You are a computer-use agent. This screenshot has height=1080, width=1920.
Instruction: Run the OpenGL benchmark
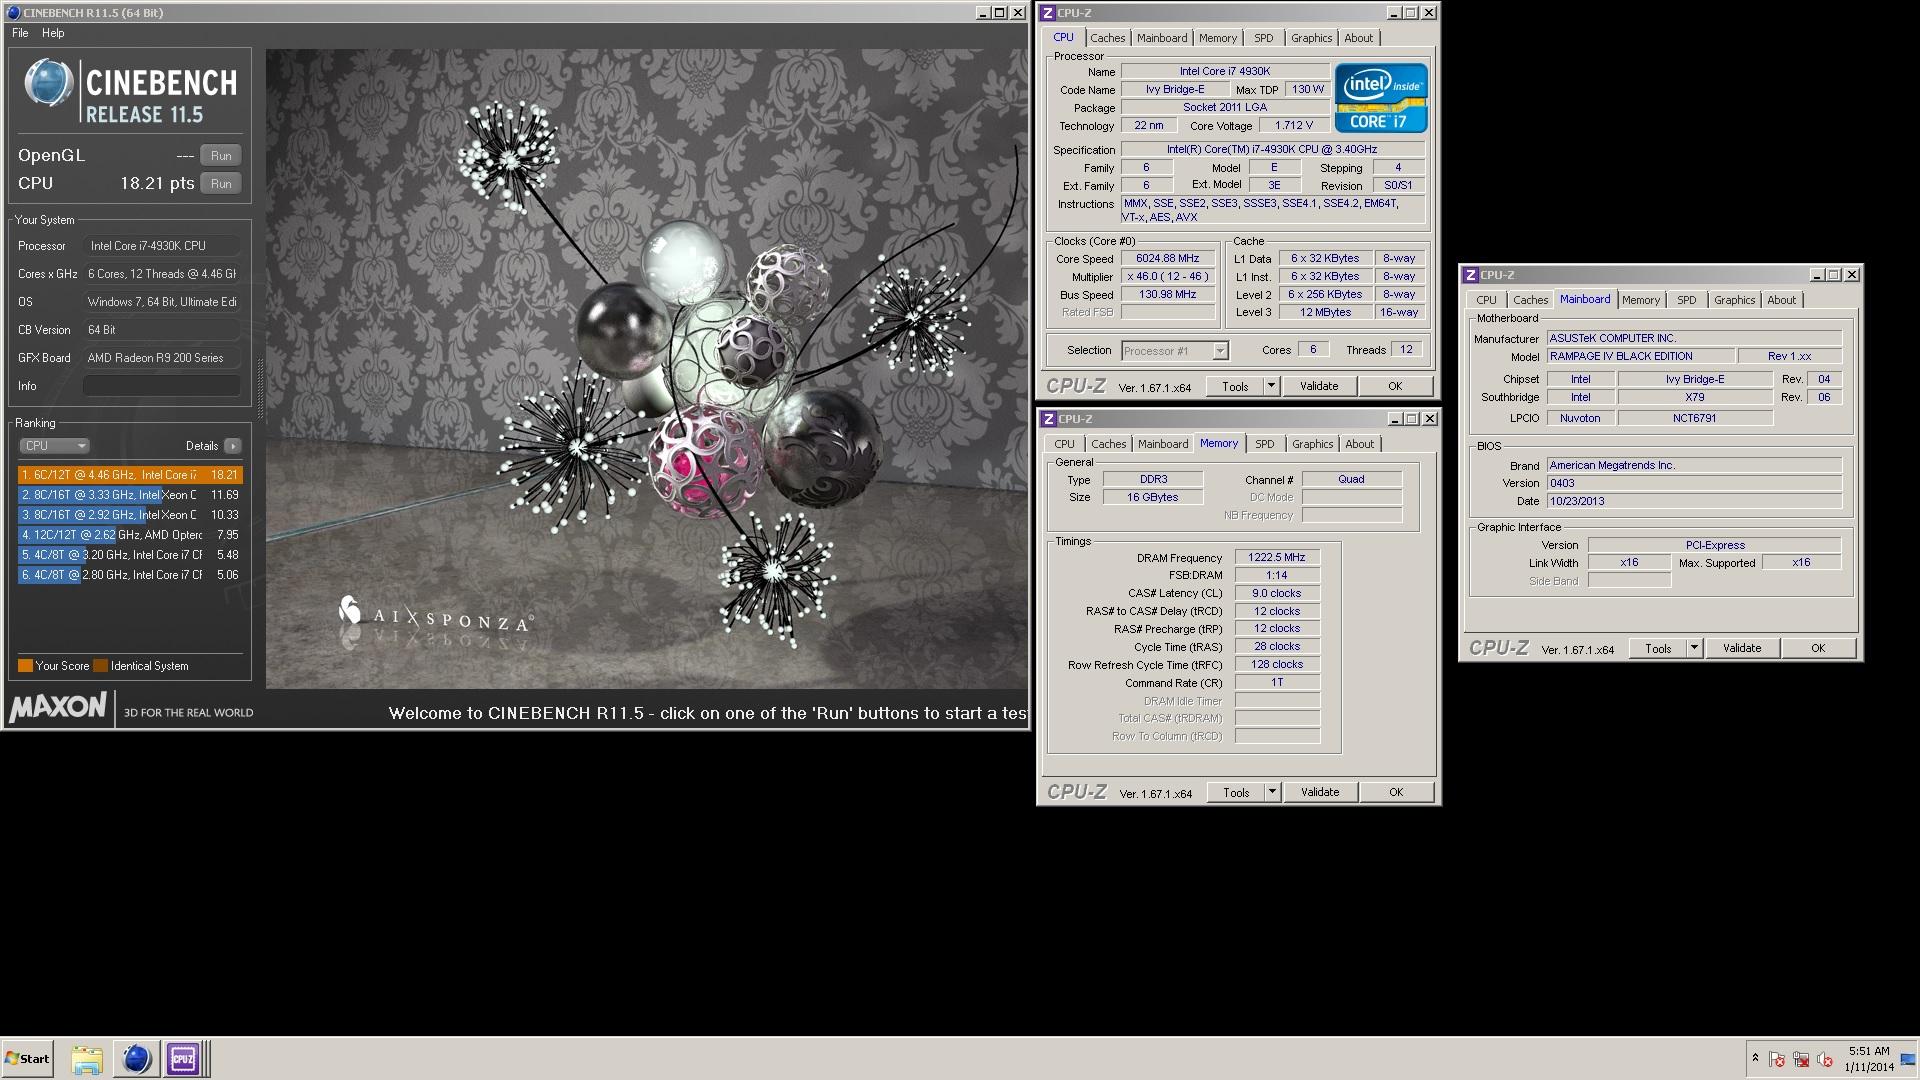pos(221,156)
